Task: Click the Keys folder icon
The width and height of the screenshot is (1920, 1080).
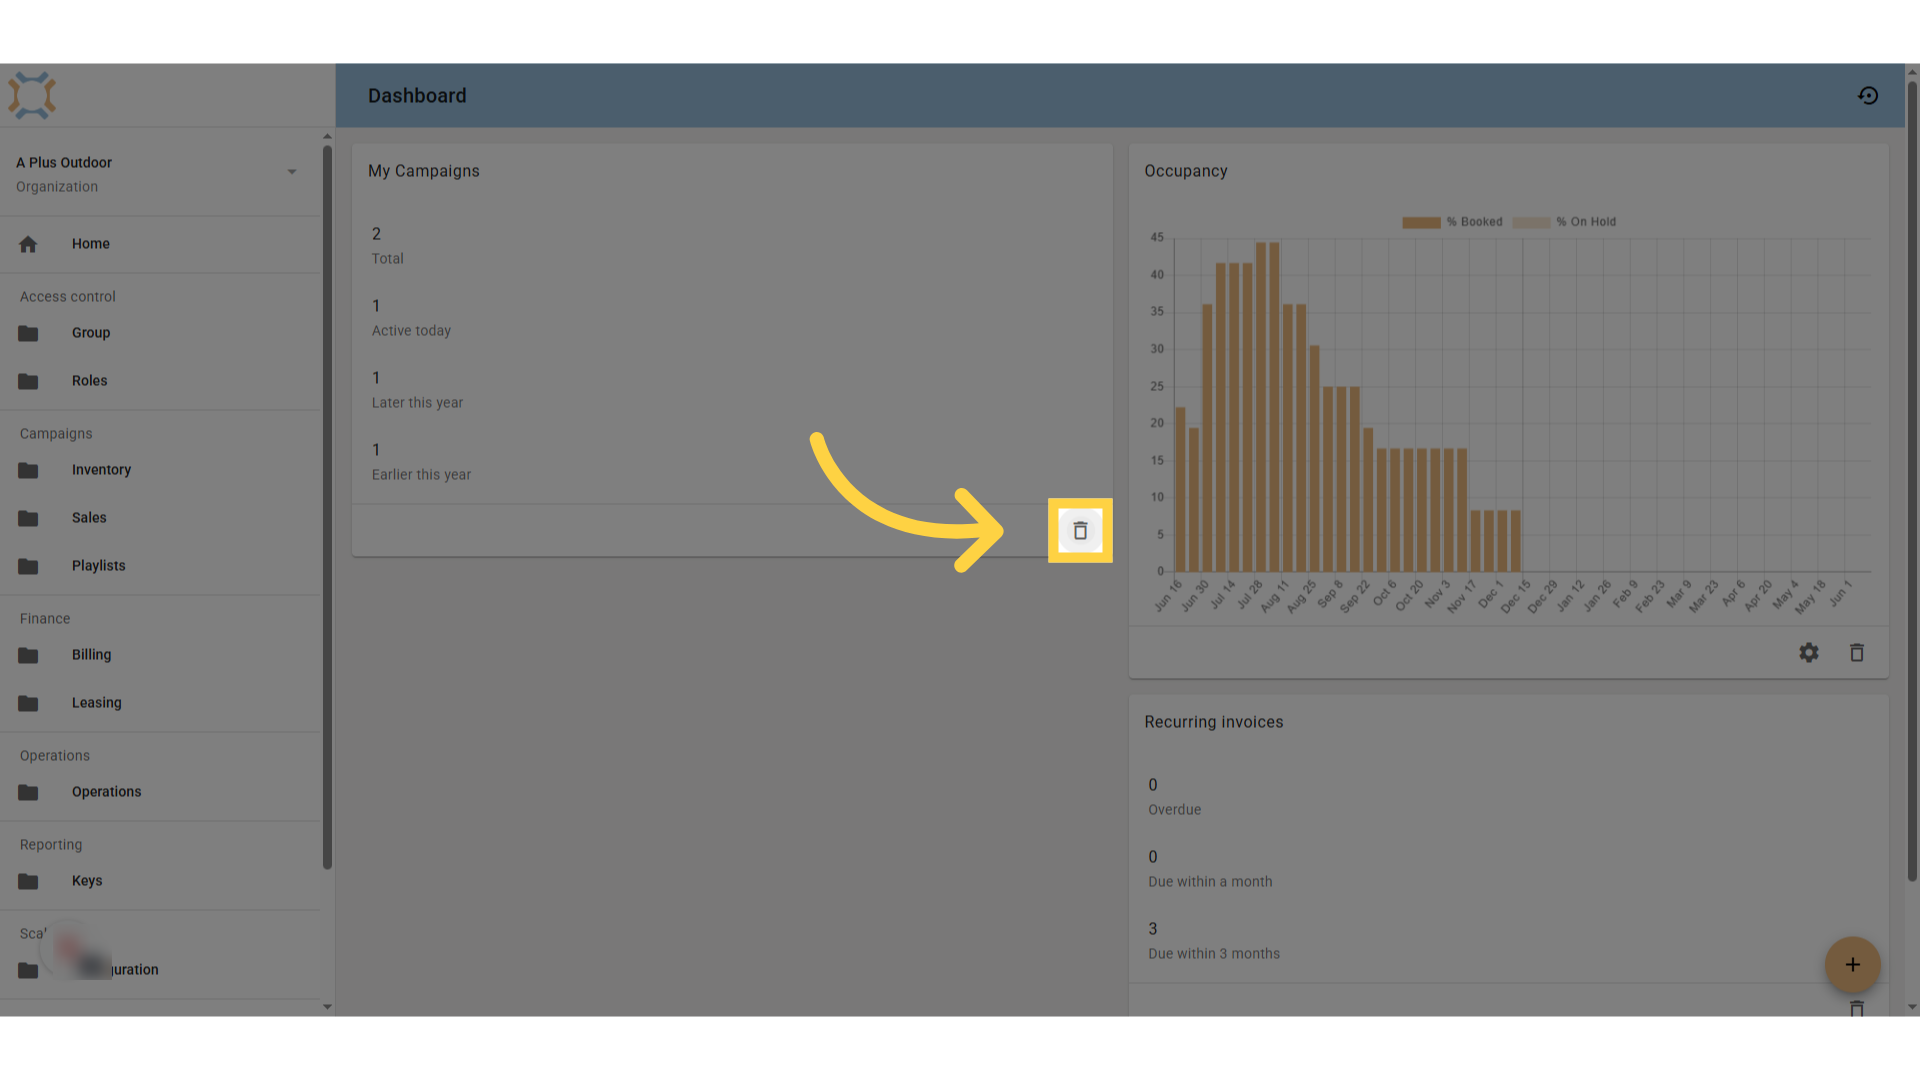Action: click(28, 881)
